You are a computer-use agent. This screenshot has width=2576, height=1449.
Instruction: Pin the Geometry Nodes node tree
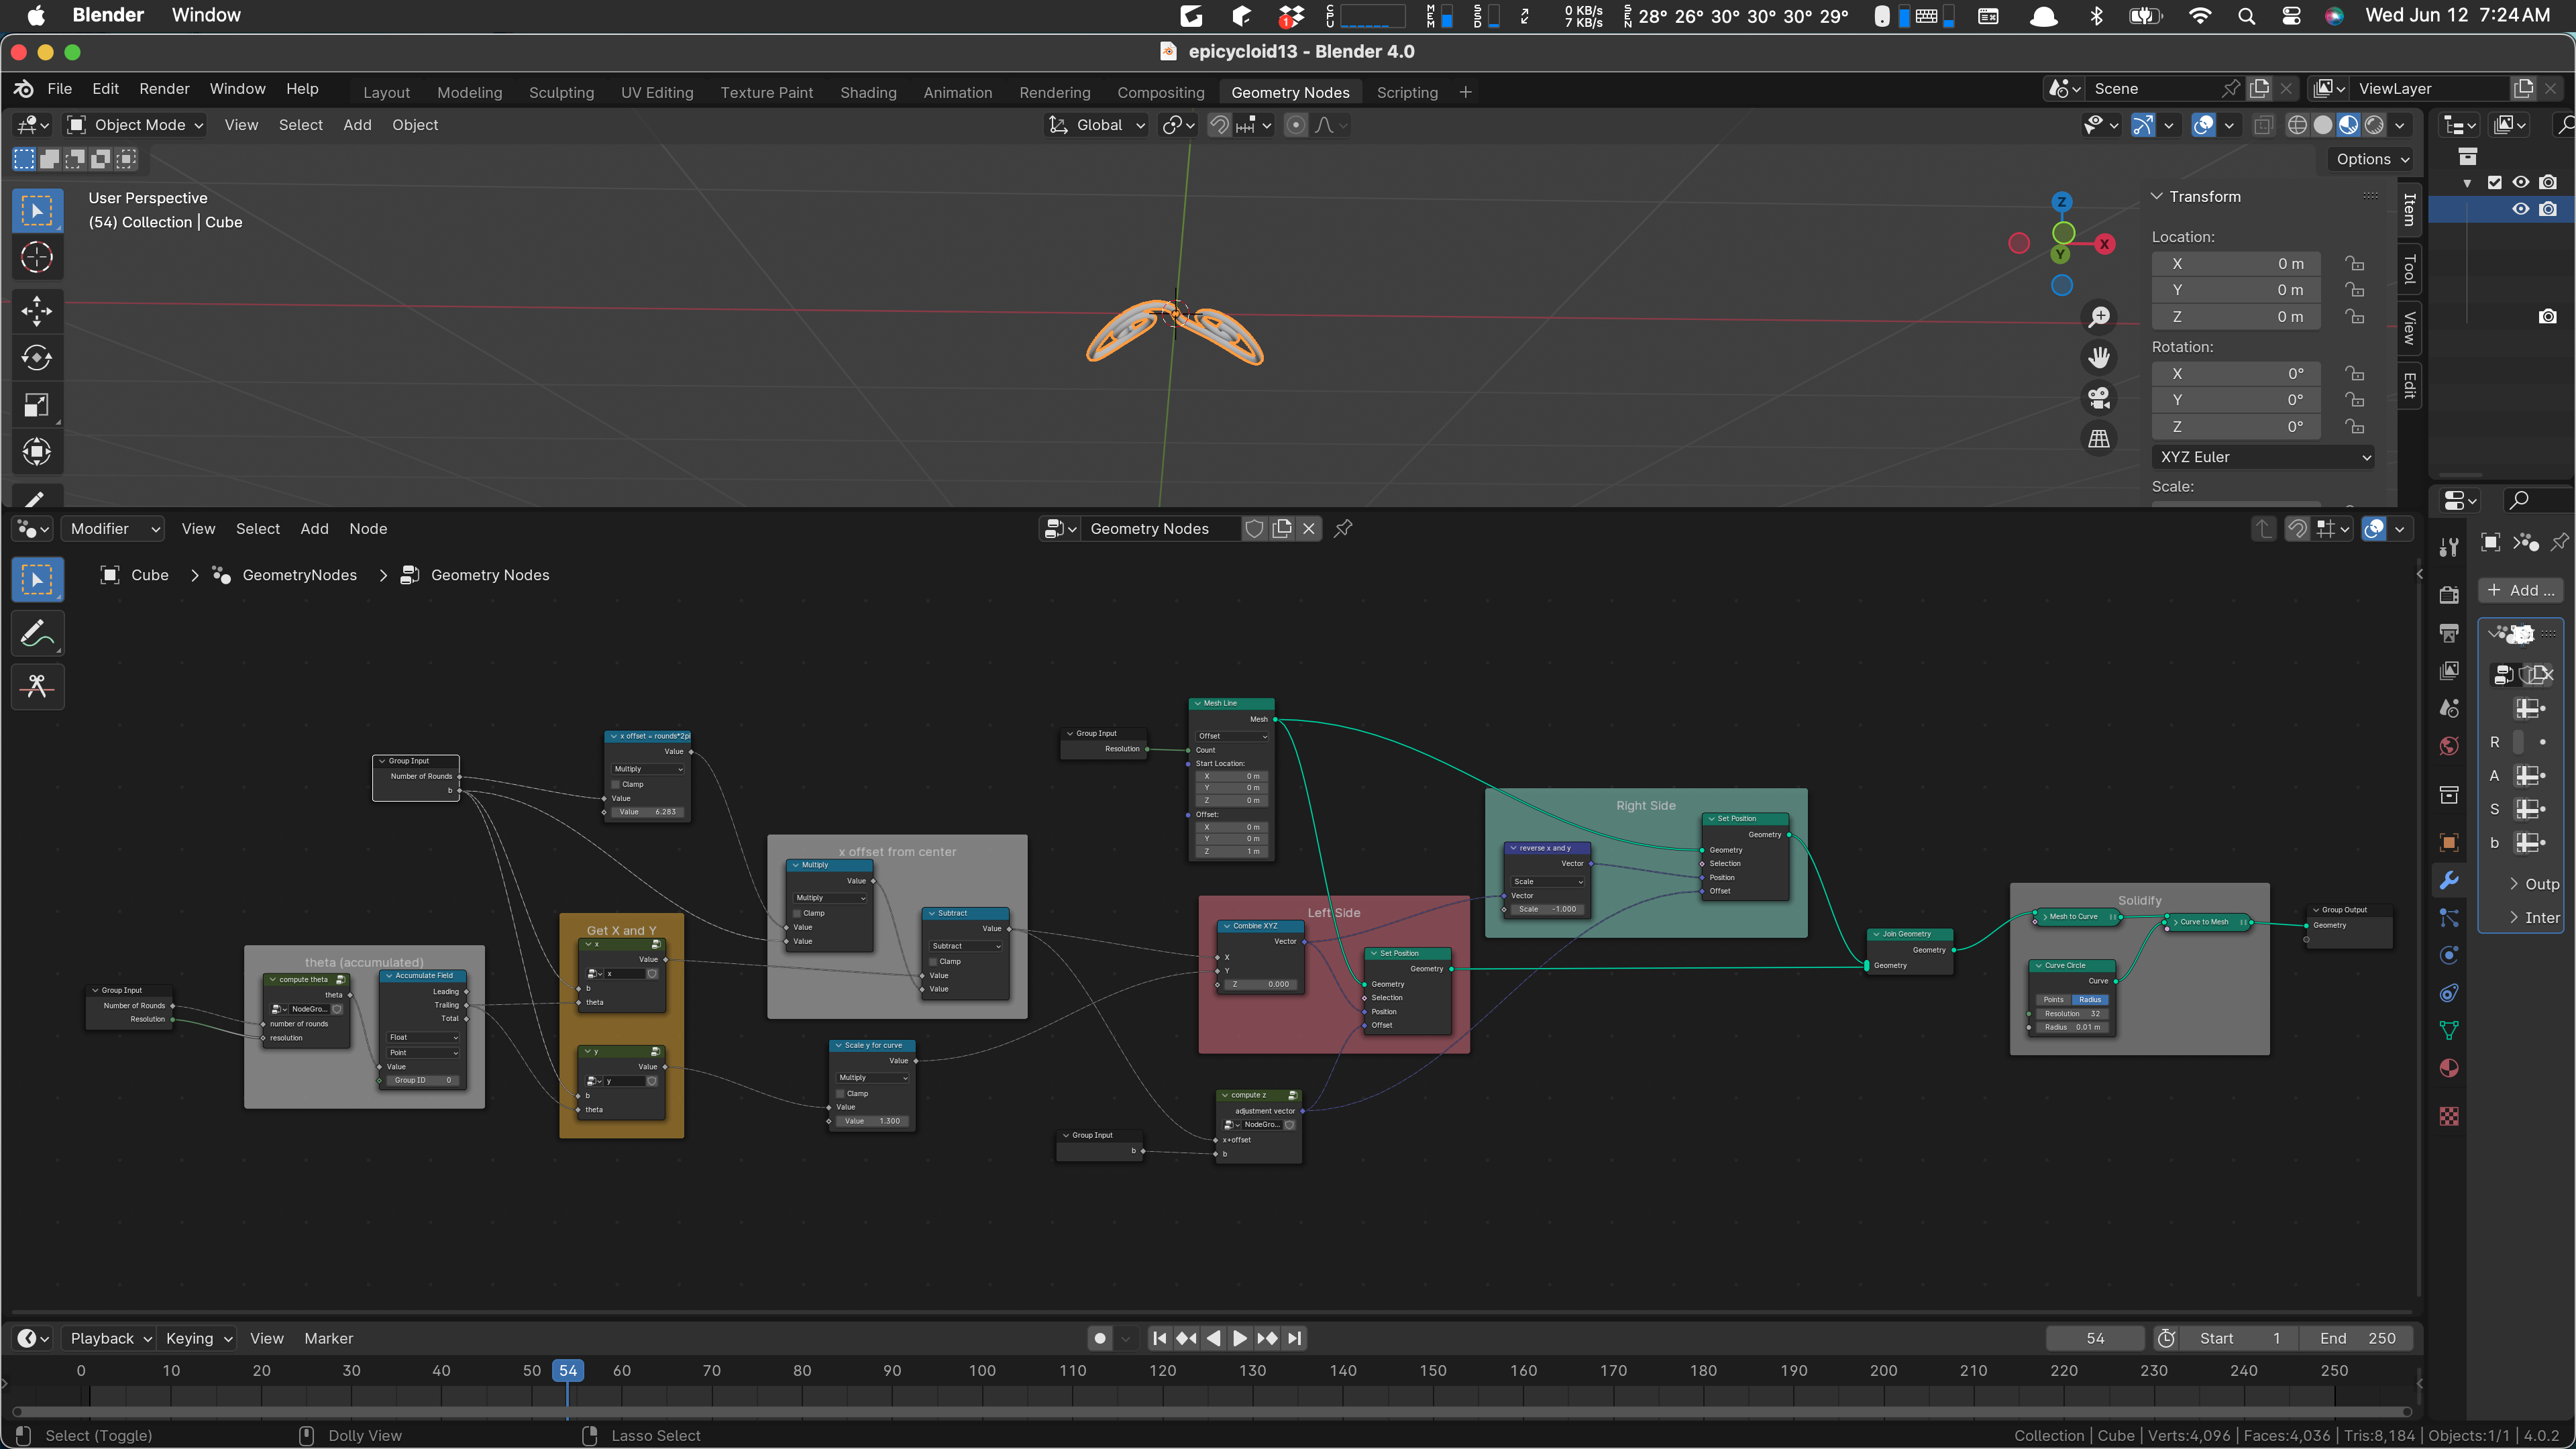tap(1344, 529)
